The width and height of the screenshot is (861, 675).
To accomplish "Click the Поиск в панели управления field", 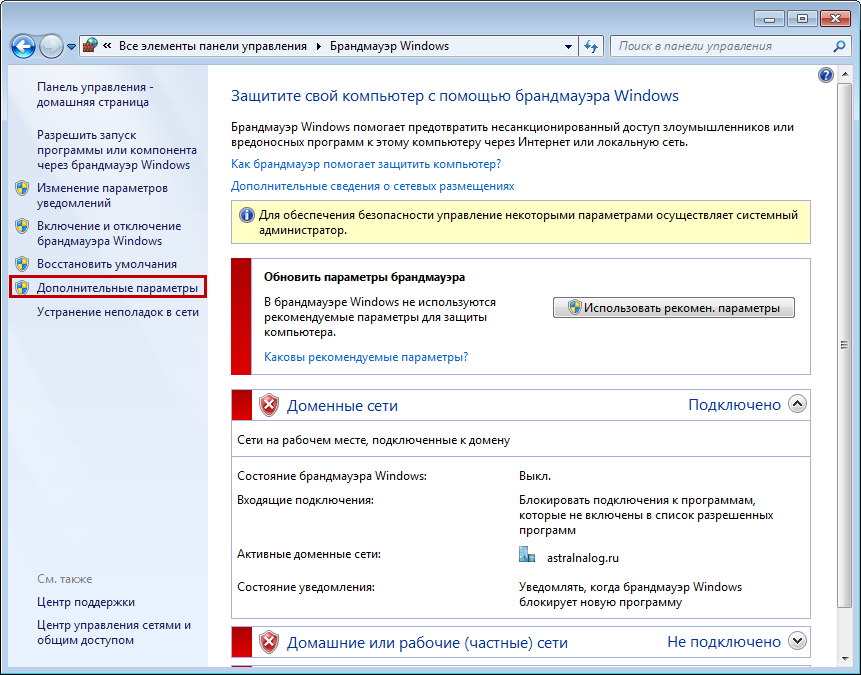I will click(720, 46).
